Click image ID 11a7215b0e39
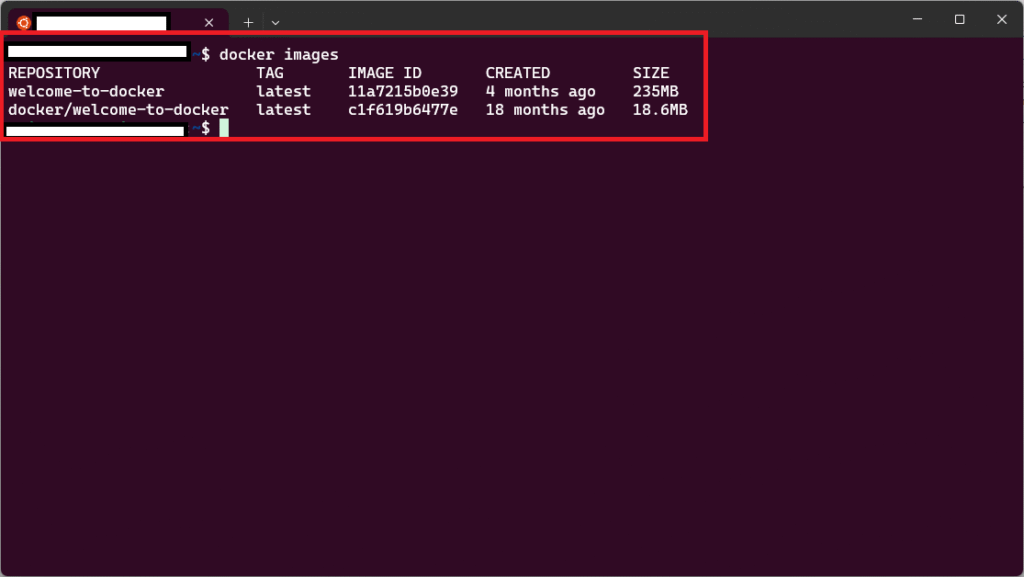Viewport: 1024px width, 577px height. [403, 91]
